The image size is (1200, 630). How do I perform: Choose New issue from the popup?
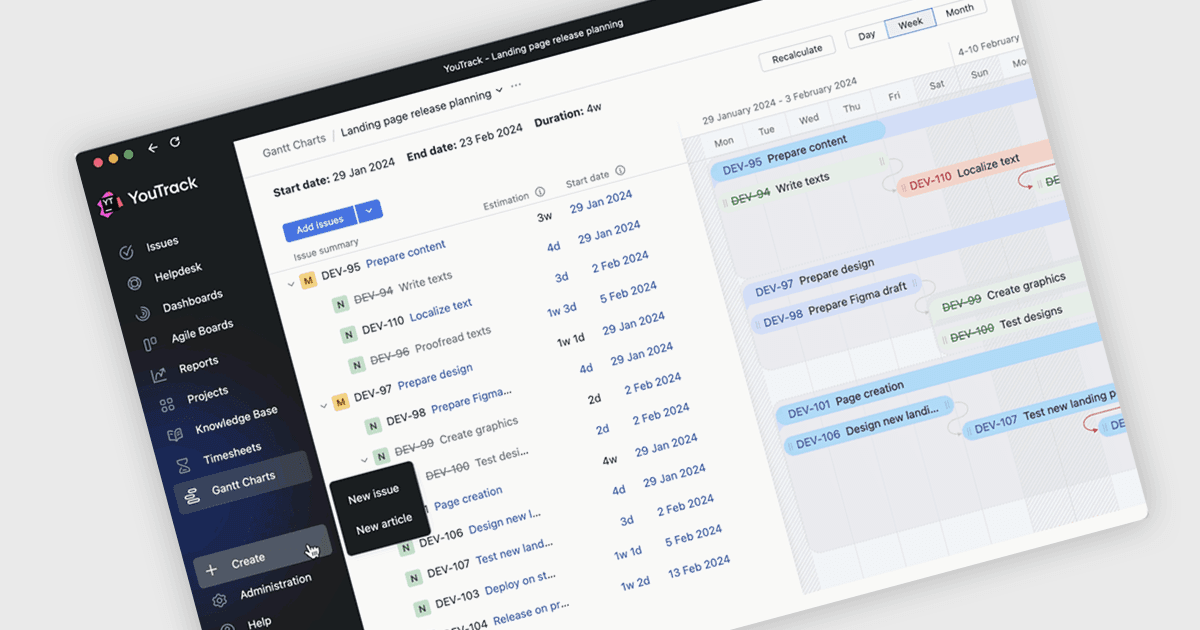[373, 495]
